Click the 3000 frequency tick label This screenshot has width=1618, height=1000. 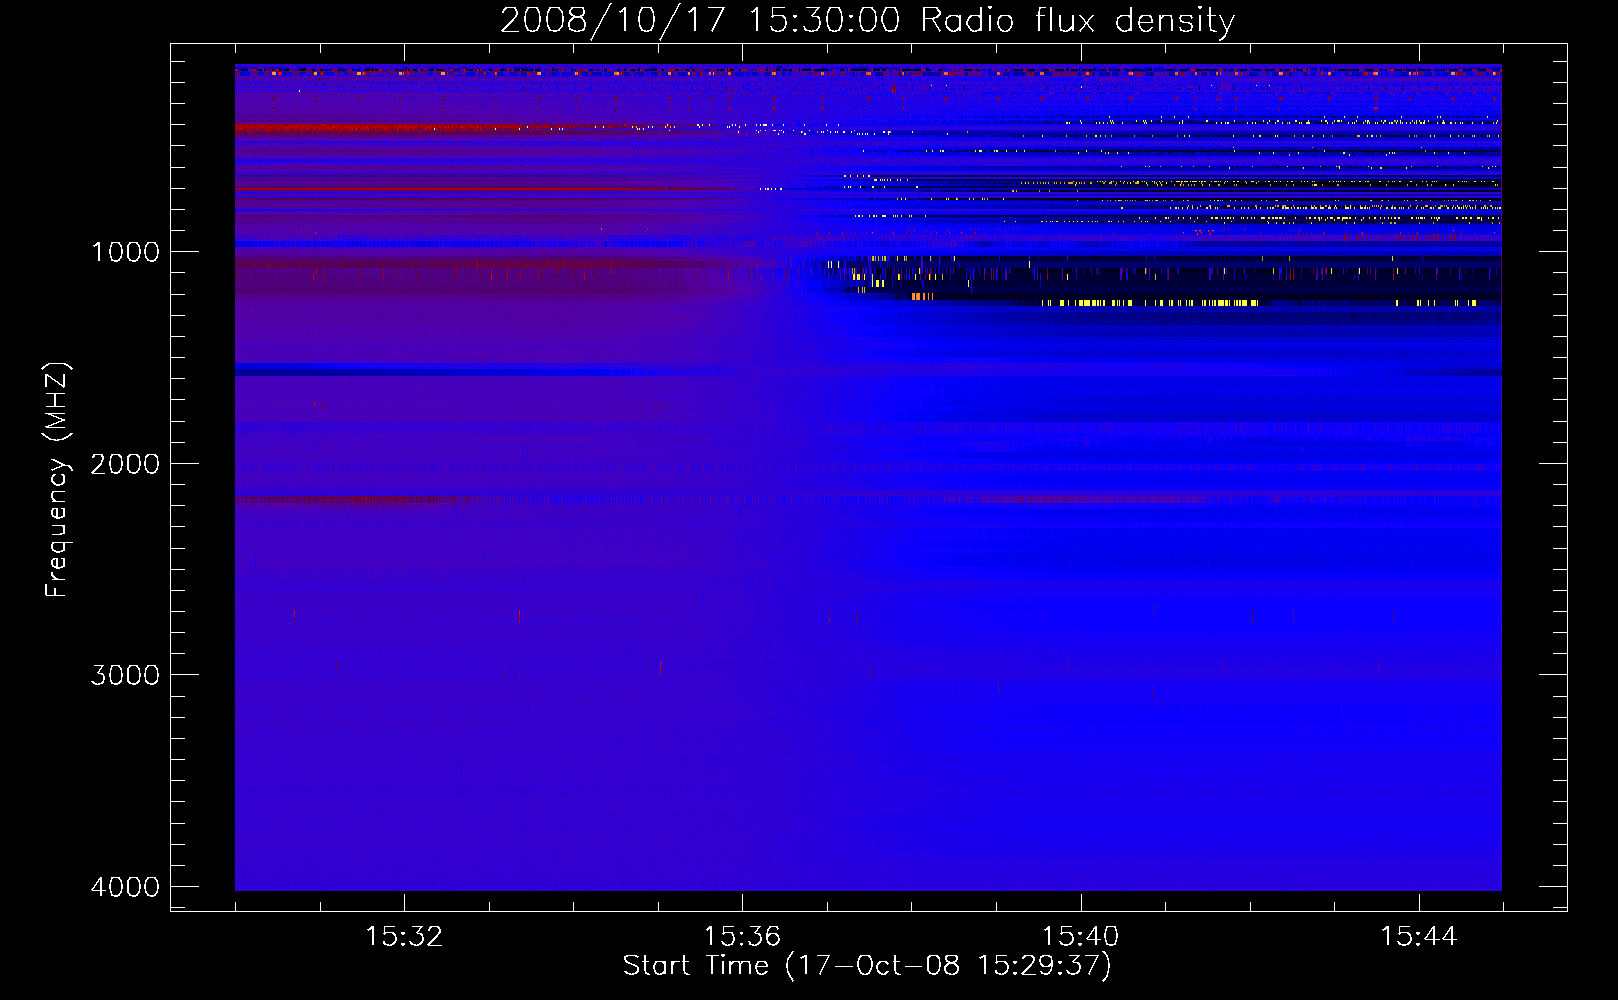125,675
